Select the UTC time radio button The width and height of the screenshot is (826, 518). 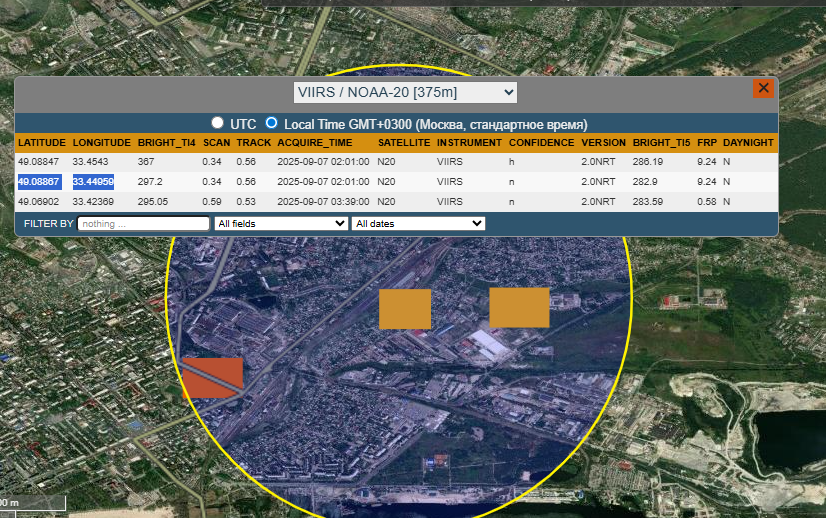(x=217, y=123)
